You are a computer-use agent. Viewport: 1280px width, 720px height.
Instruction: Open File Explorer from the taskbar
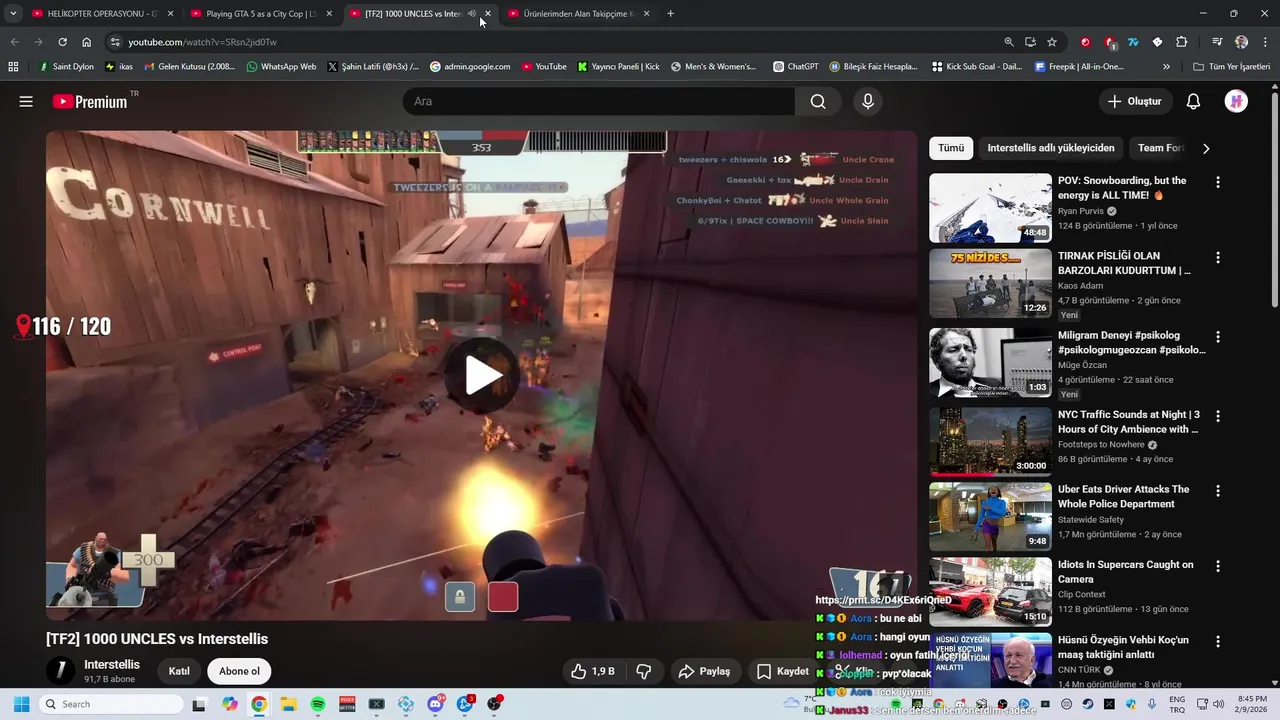288,704
